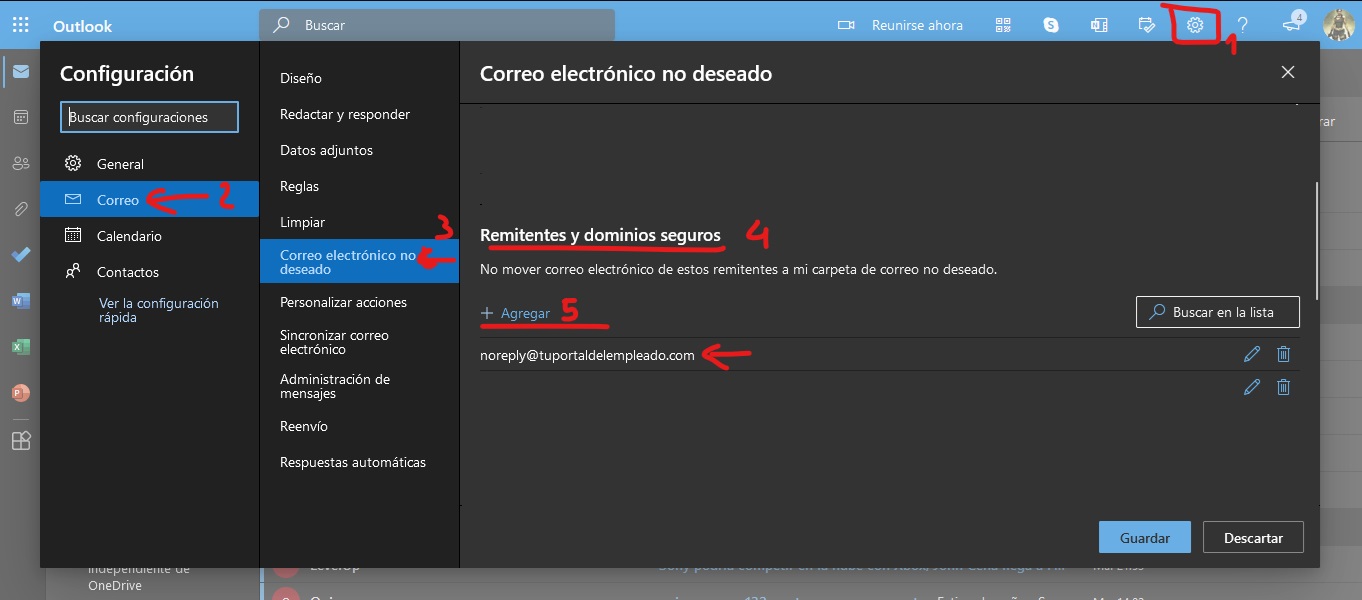Open Skype from the header
The image size is (1362, 600).
[1051, 25]
